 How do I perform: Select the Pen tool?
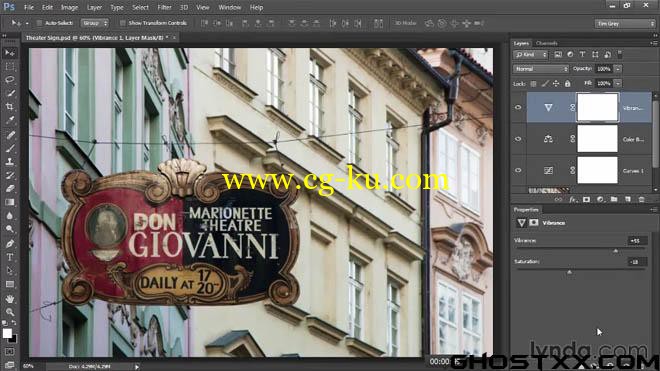point(10,243)
